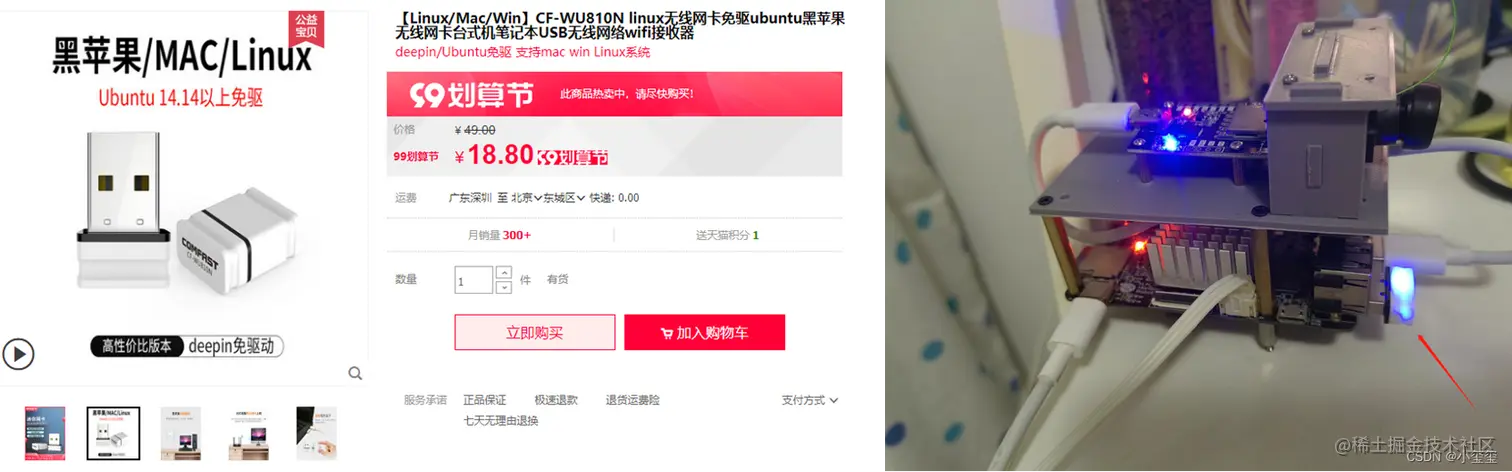Open the 退货运费险 return insurance link

coord(633,400)
